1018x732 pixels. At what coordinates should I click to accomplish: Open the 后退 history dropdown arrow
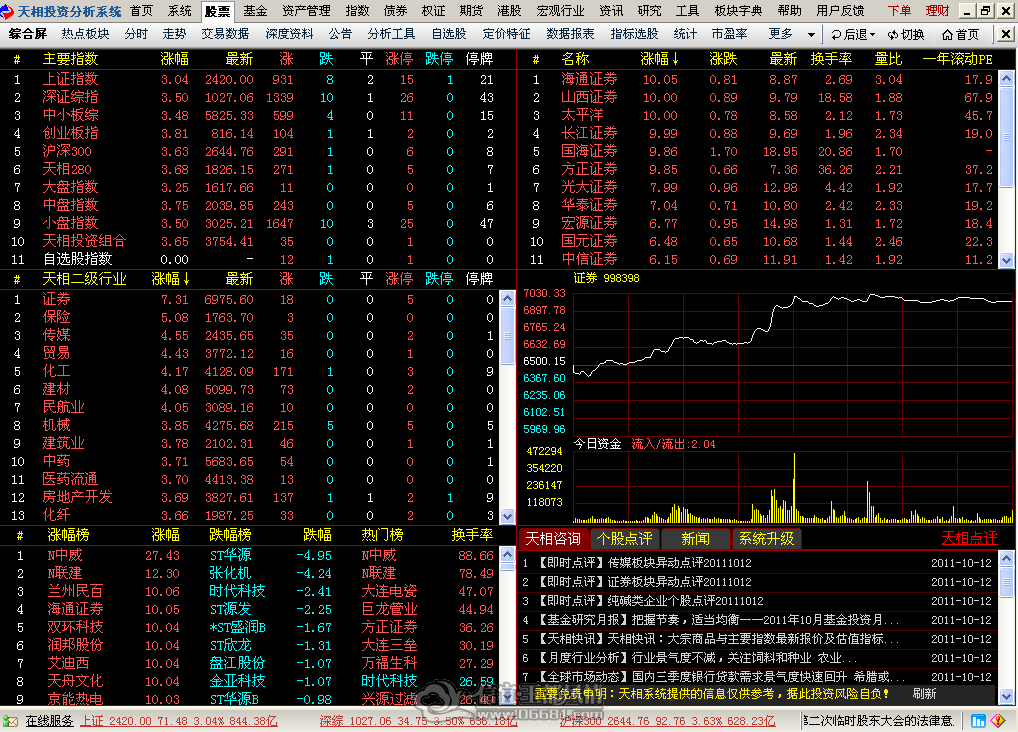click(872, 34)
